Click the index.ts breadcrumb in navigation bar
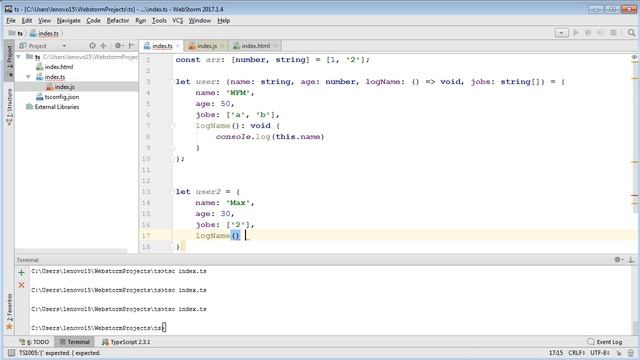The image size is (640, 360). coord(44,33)
